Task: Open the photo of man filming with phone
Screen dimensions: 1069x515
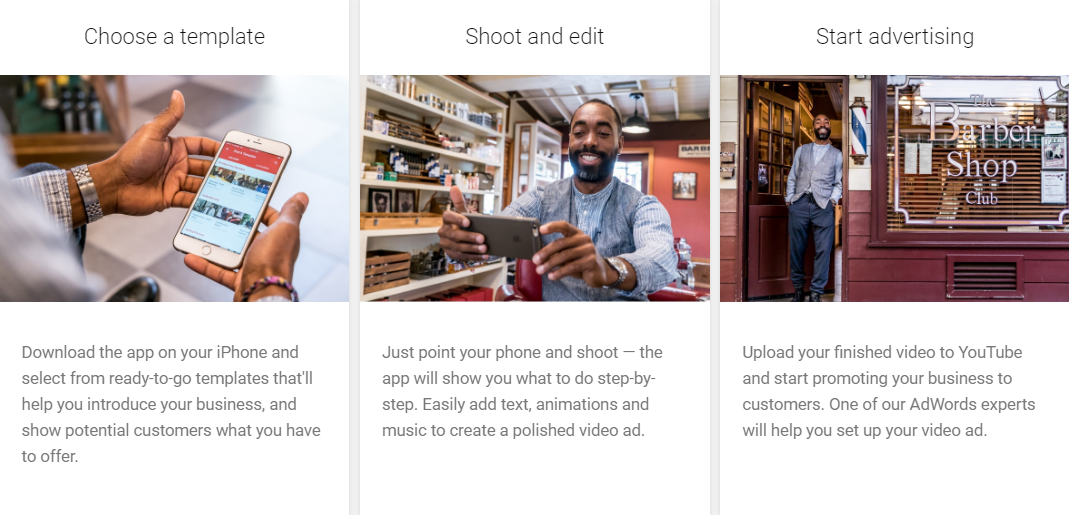Action: click(x=534, y=188)
